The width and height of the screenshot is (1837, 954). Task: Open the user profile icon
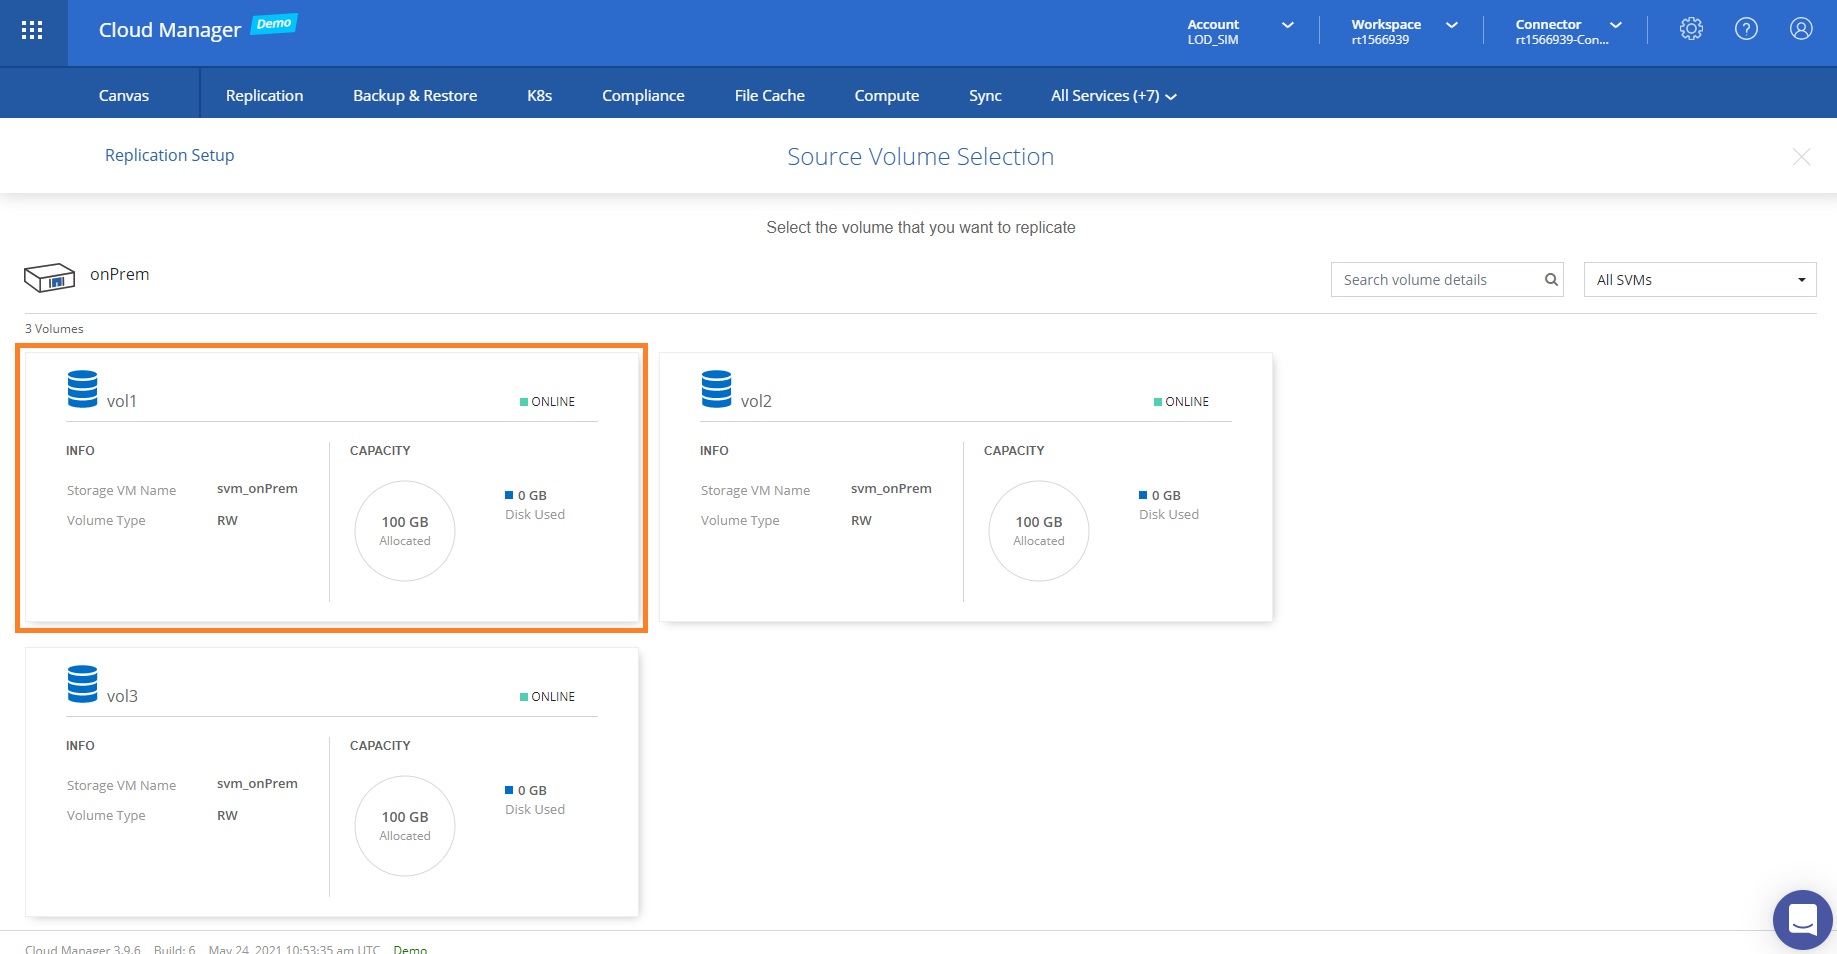[1801, 29]
